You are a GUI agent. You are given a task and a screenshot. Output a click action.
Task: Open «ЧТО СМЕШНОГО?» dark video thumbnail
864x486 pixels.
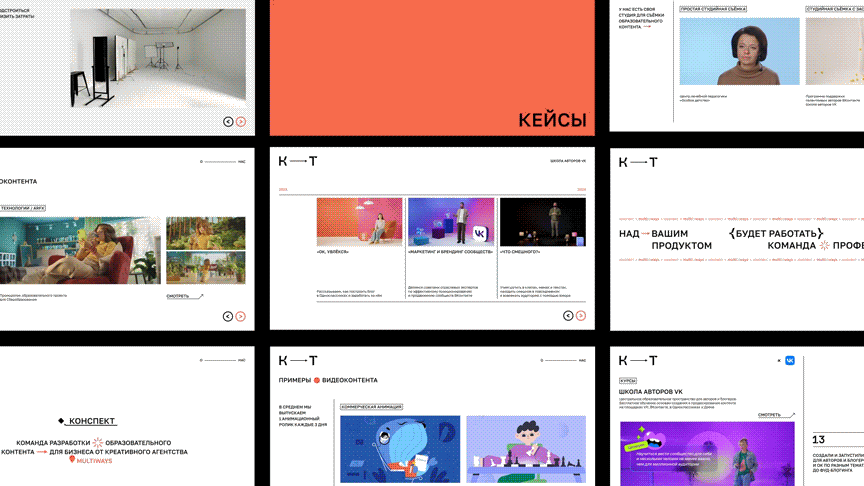(543, 222)
